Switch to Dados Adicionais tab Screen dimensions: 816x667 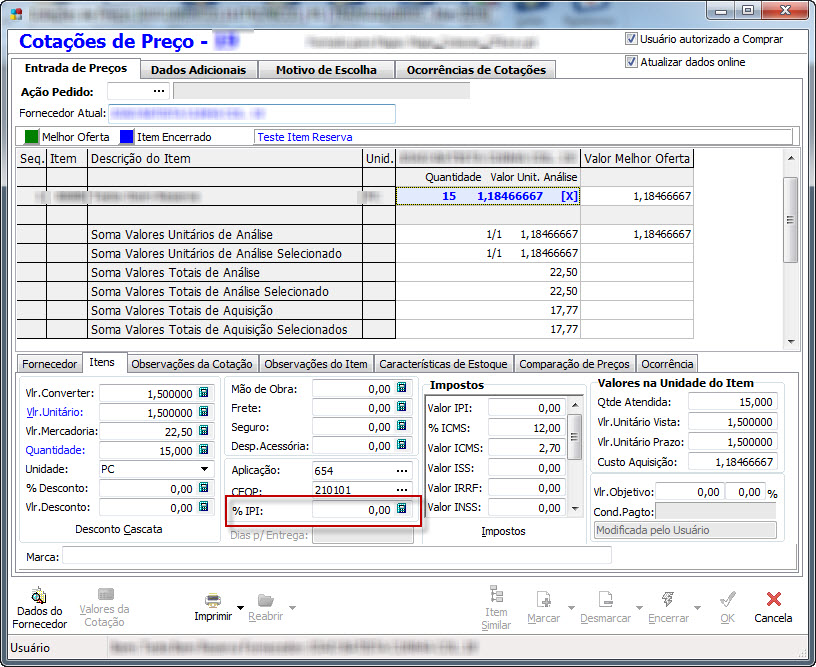(198, 70)
